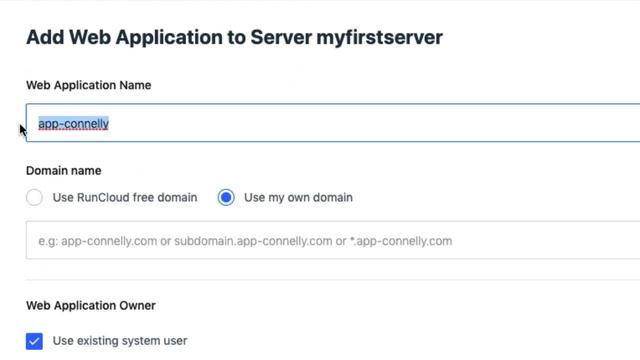Click the 'Use existing system user' label text
The image size is (640, 360).
120,341
